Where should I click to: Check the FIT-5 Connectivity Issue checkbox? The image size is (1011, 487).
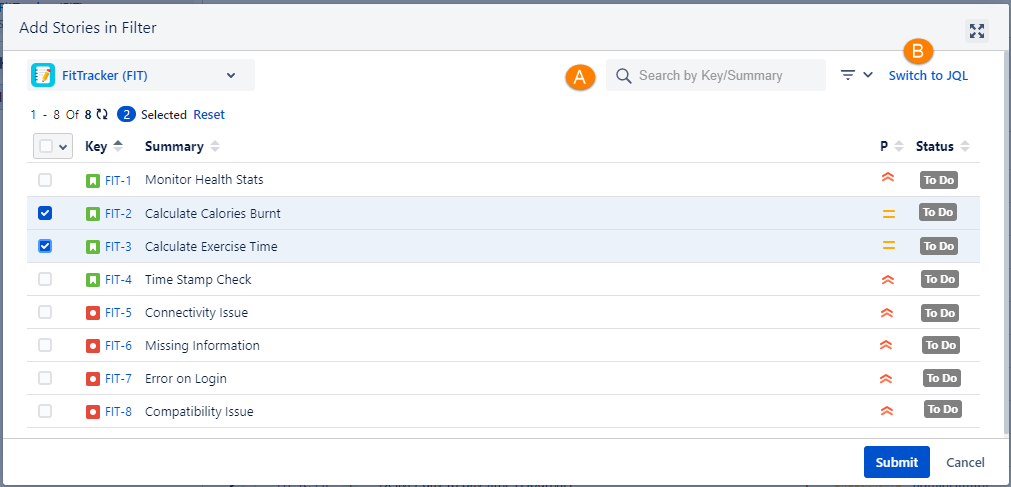pos(45,312)
